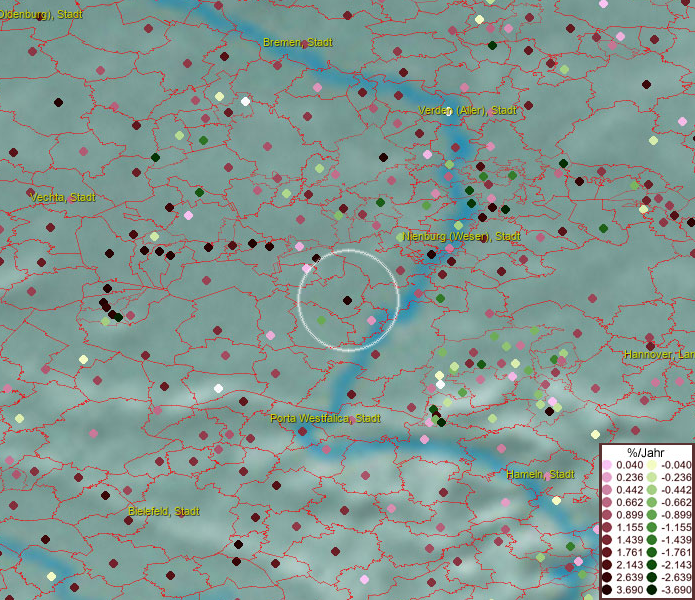Click the 'Bremen, Stadt' map label
The image size is (695, 600).
297,43
